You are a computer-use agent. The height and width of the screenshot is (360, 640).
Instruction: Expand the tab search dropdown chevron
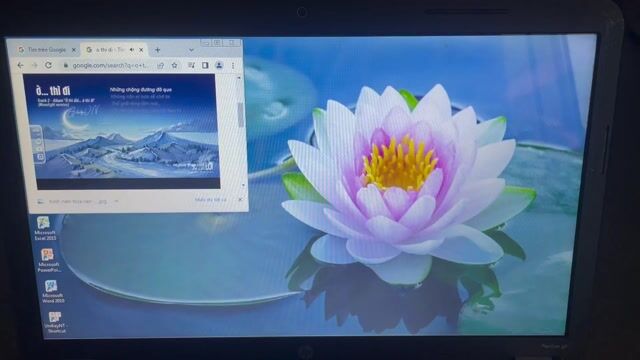(x=191, y=50)
